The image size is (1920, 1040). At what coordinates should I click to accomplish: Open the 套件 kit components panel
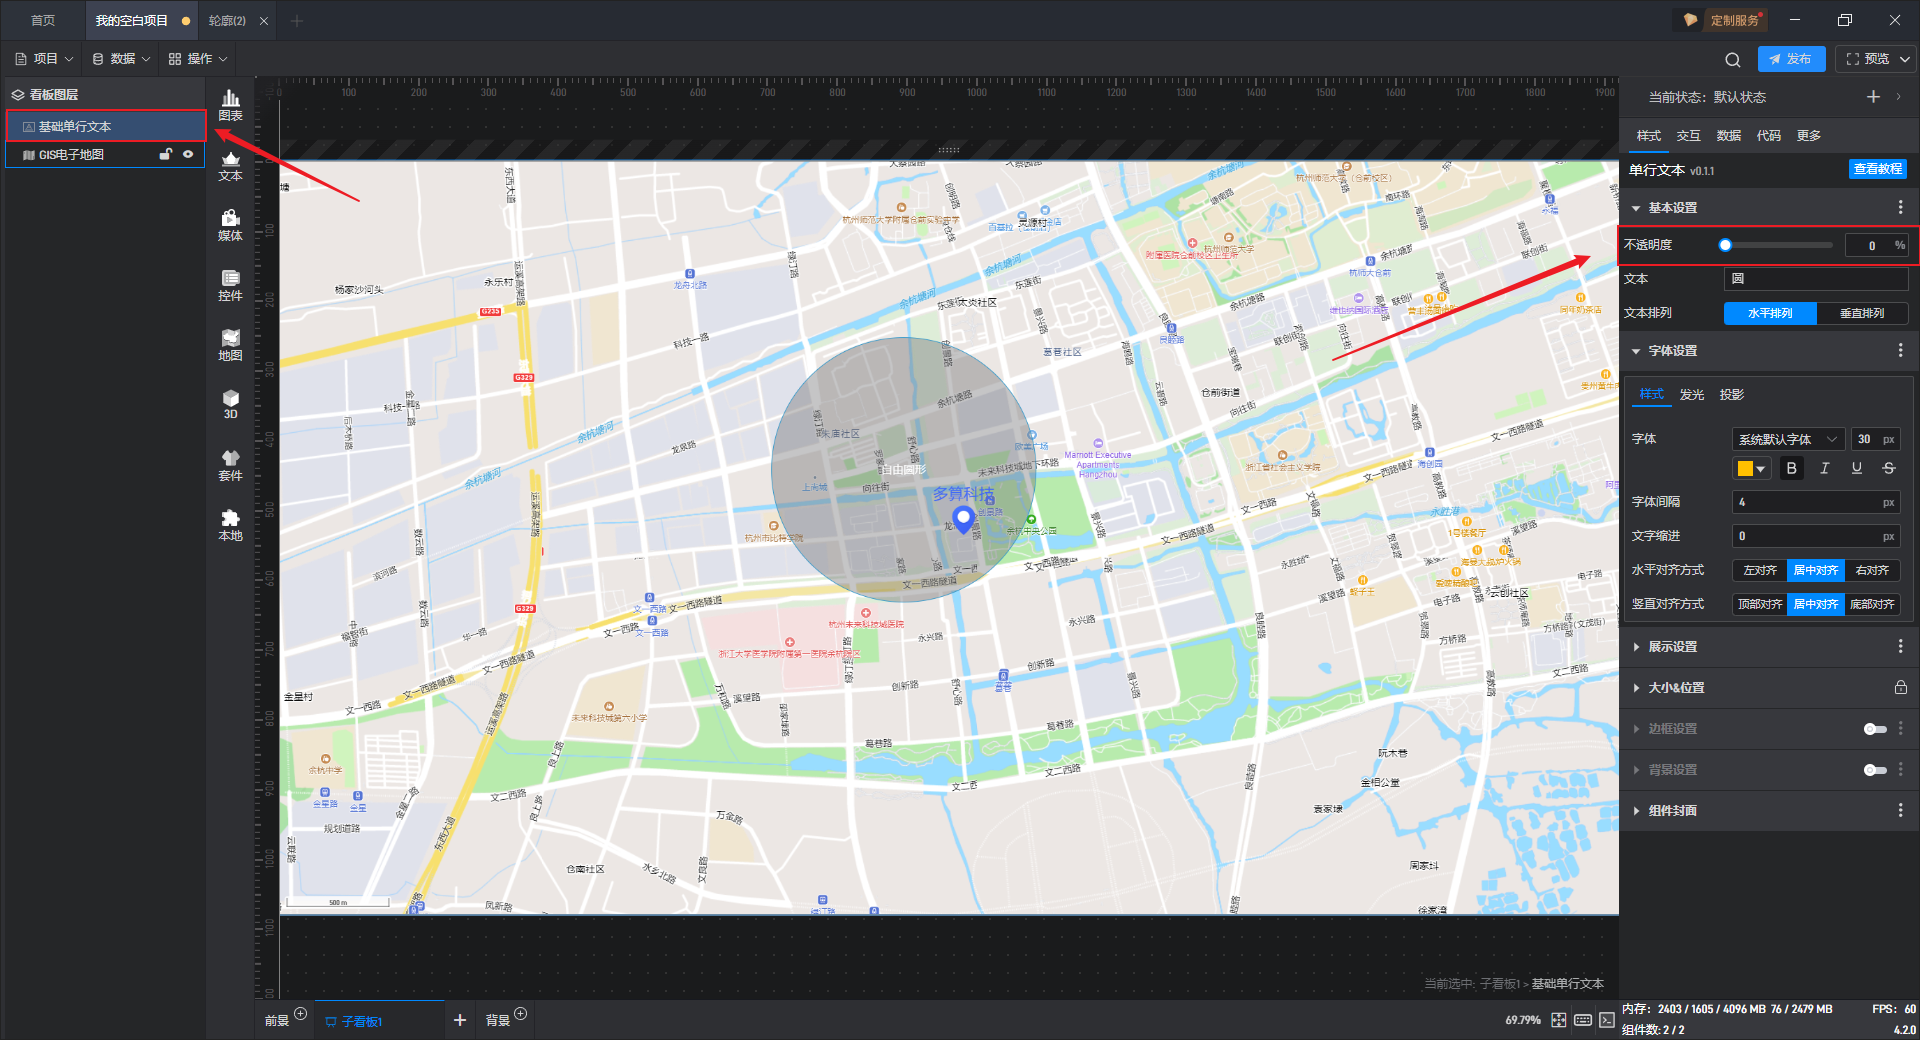[x=230, y=465]
